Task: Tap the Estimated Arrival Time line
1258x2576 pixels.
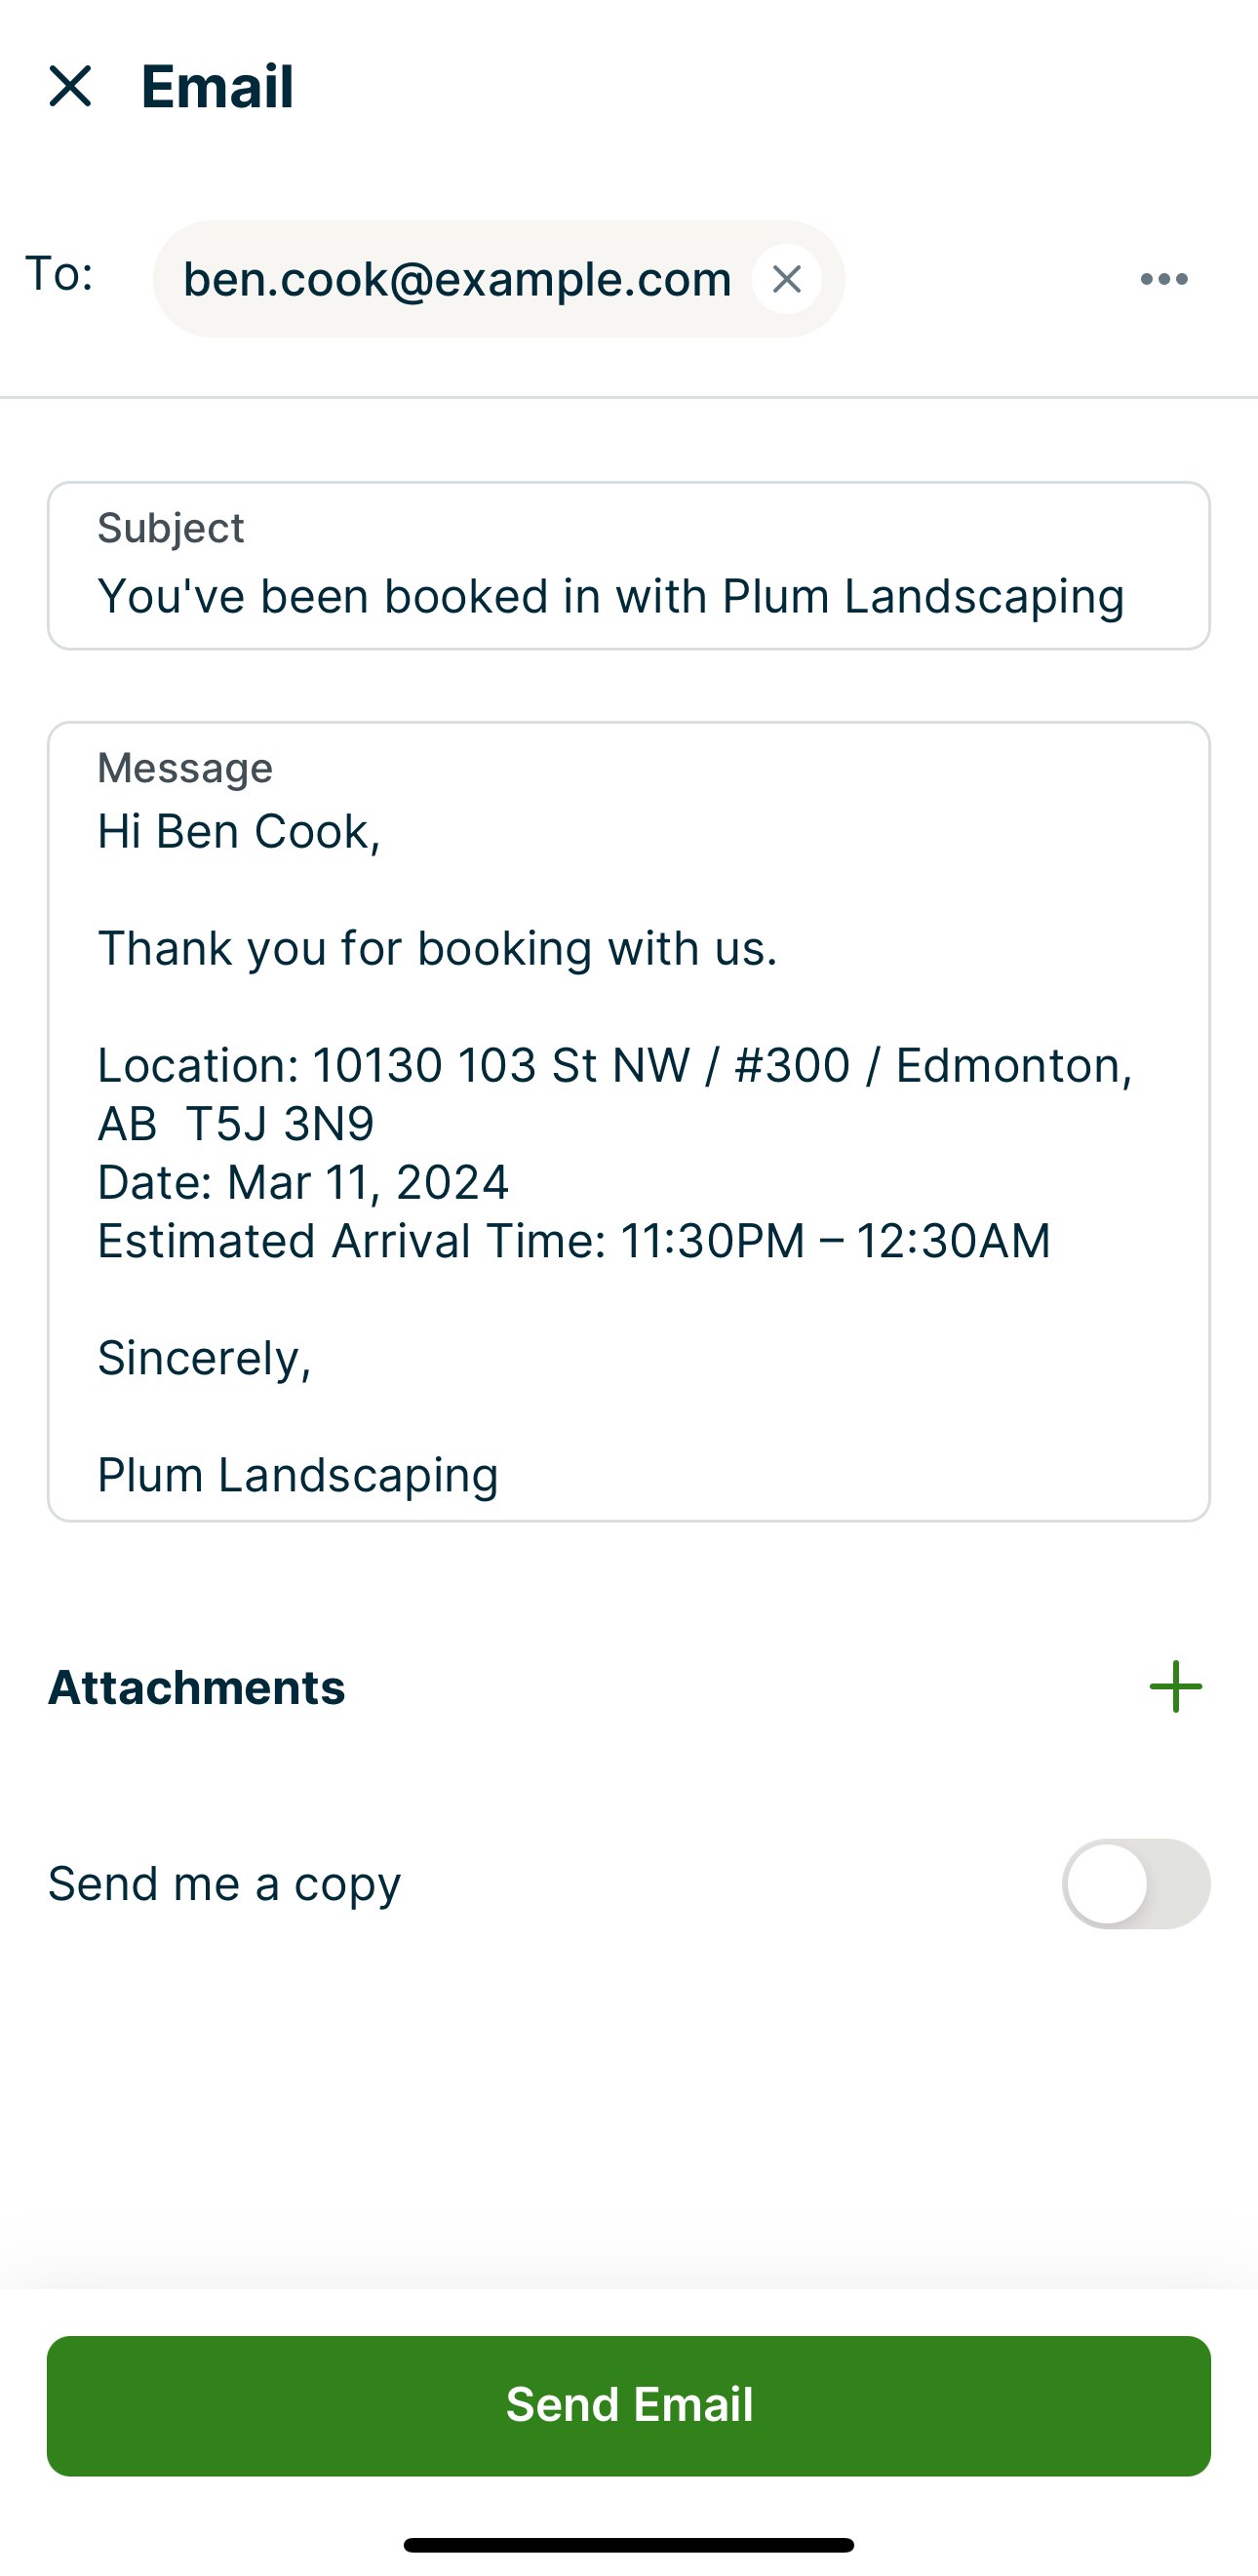Action: 573,1241
